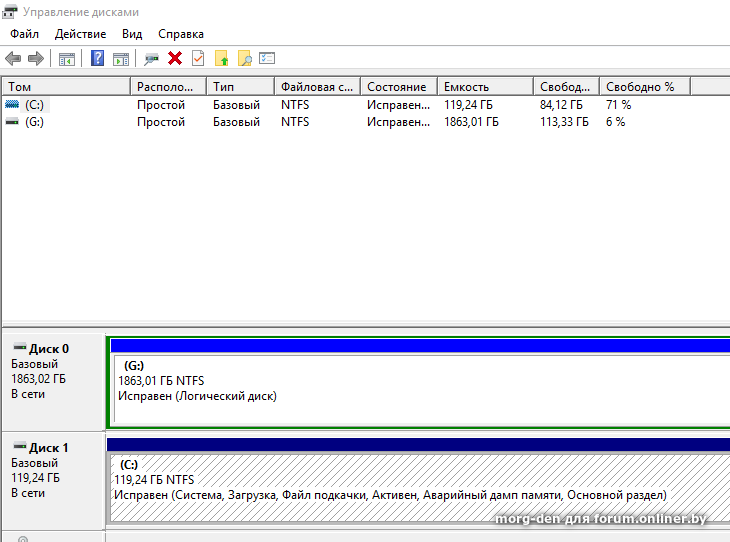Open the Действие menu
This screenshot has height=542, width=730.
(x=80, y=34)
